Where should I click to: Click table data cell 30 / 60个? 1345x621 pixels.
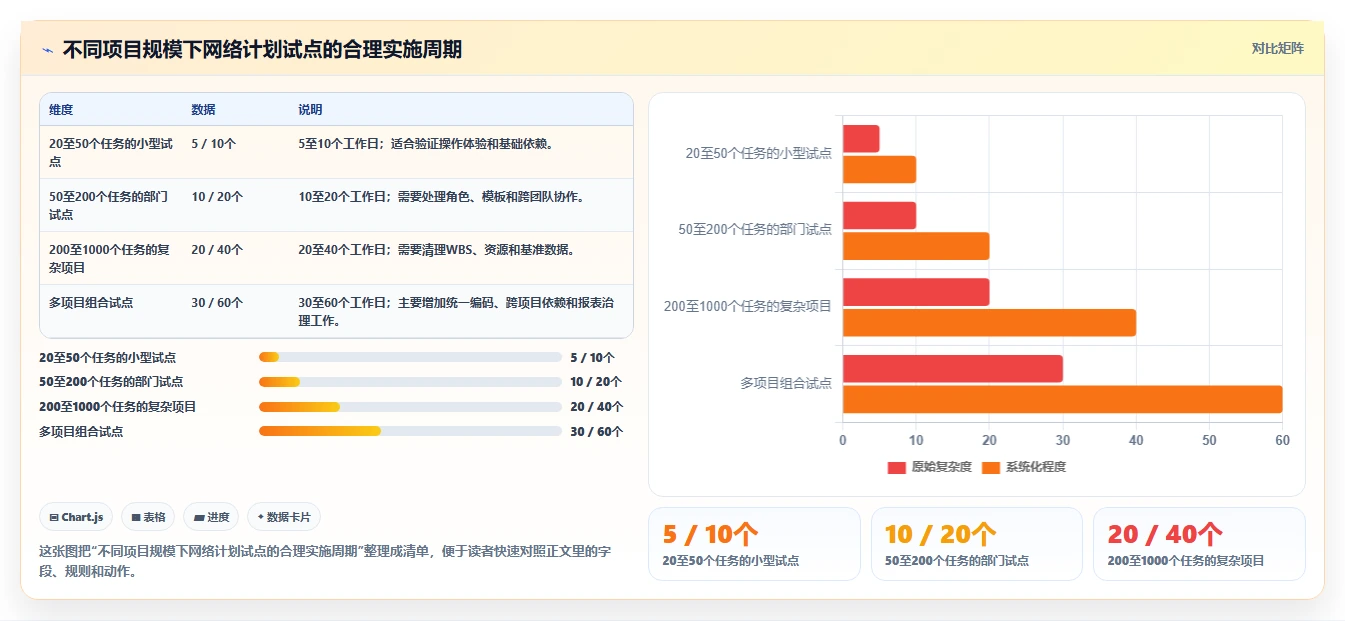pyautogui.click(x=217, y=302)
